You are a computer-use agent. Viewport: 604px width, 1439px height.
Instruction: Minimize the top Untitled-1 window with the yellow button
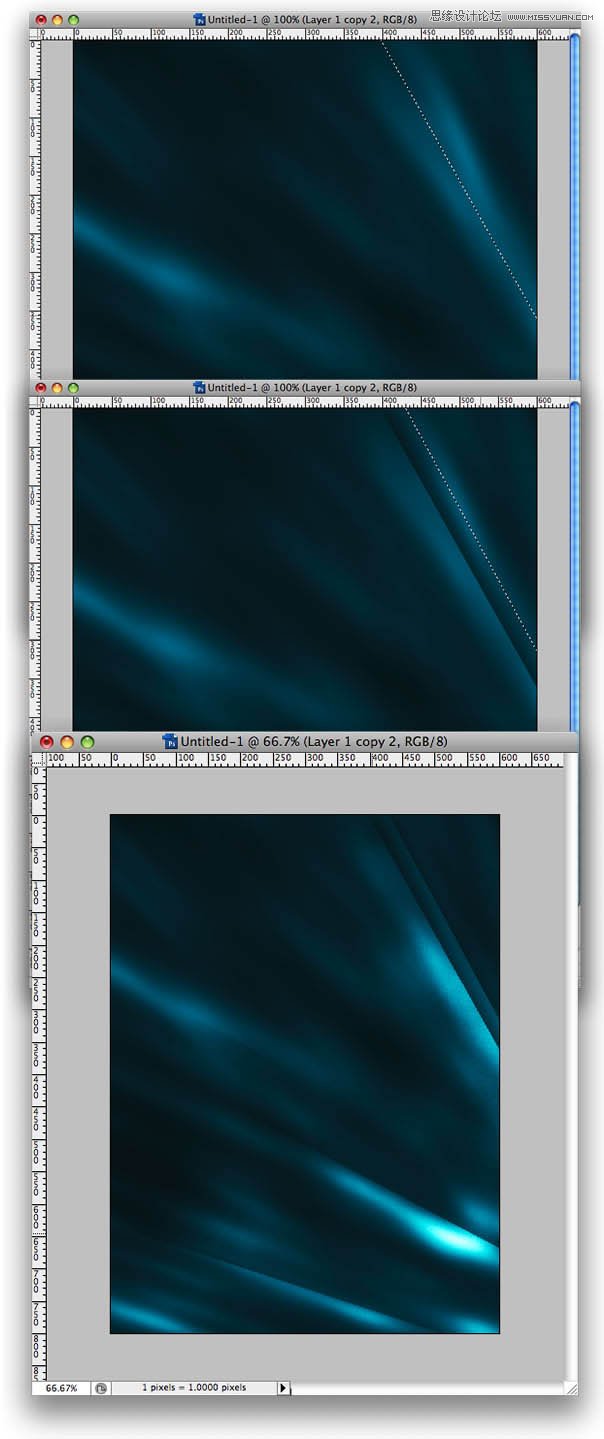57,19
